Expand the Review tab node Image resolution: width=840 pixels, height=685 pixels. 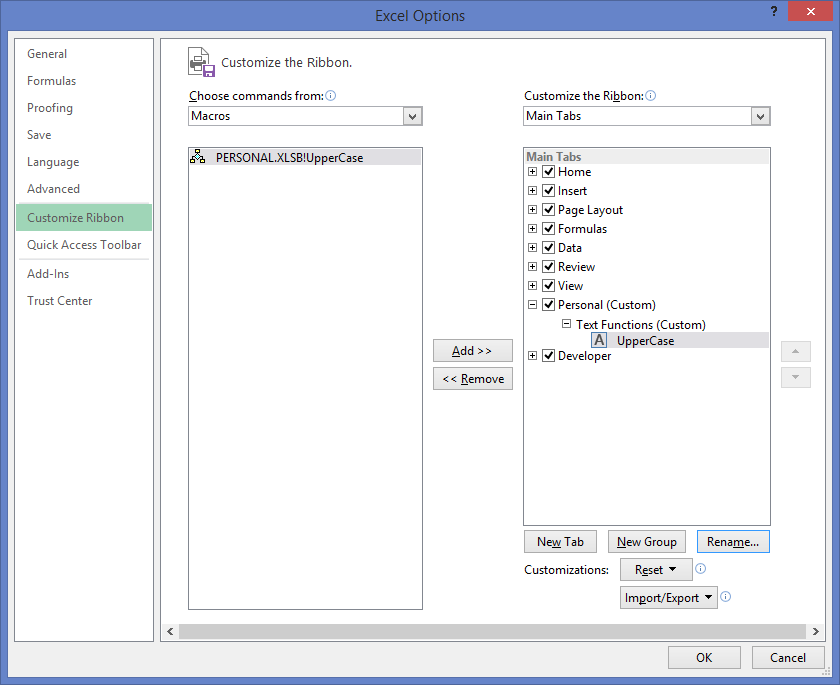pyautogui.click(x=532, y=267)
